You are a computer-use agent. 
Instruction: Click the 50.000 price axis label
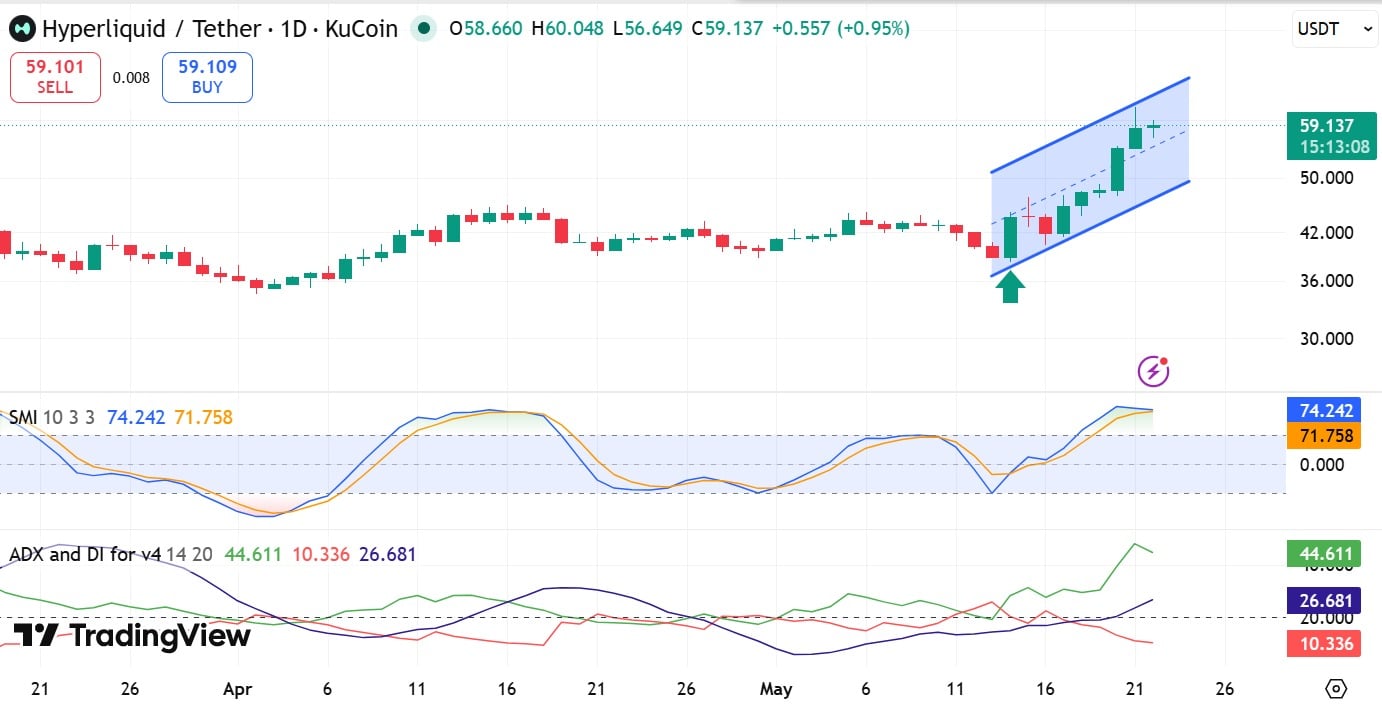point(1326,178)
